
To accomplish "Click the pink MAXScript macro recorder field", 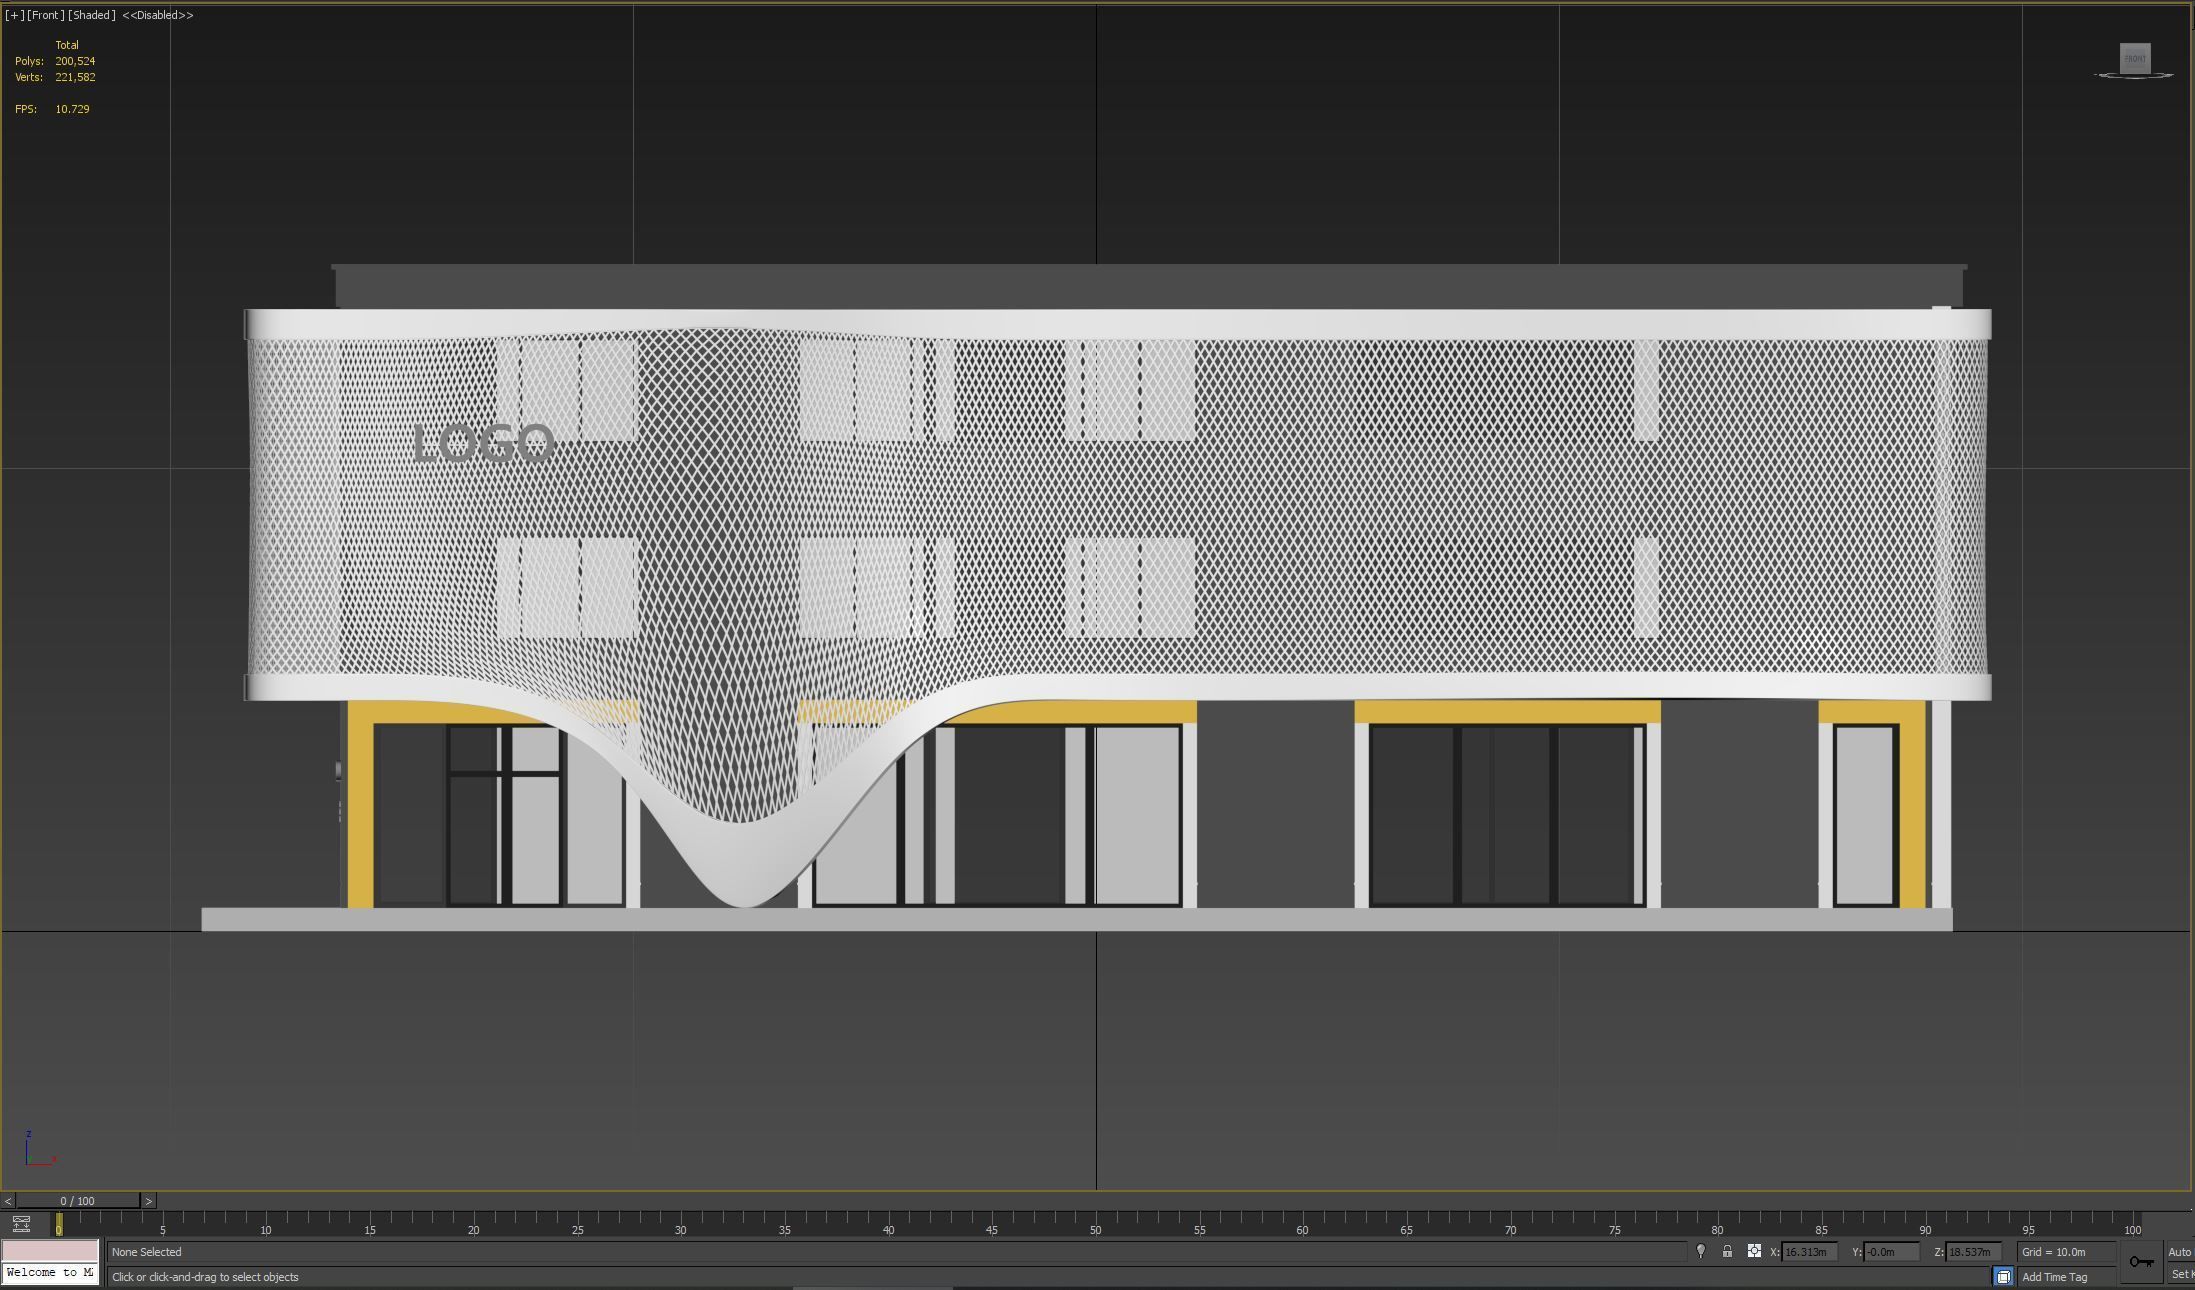I will (50, 1251).
